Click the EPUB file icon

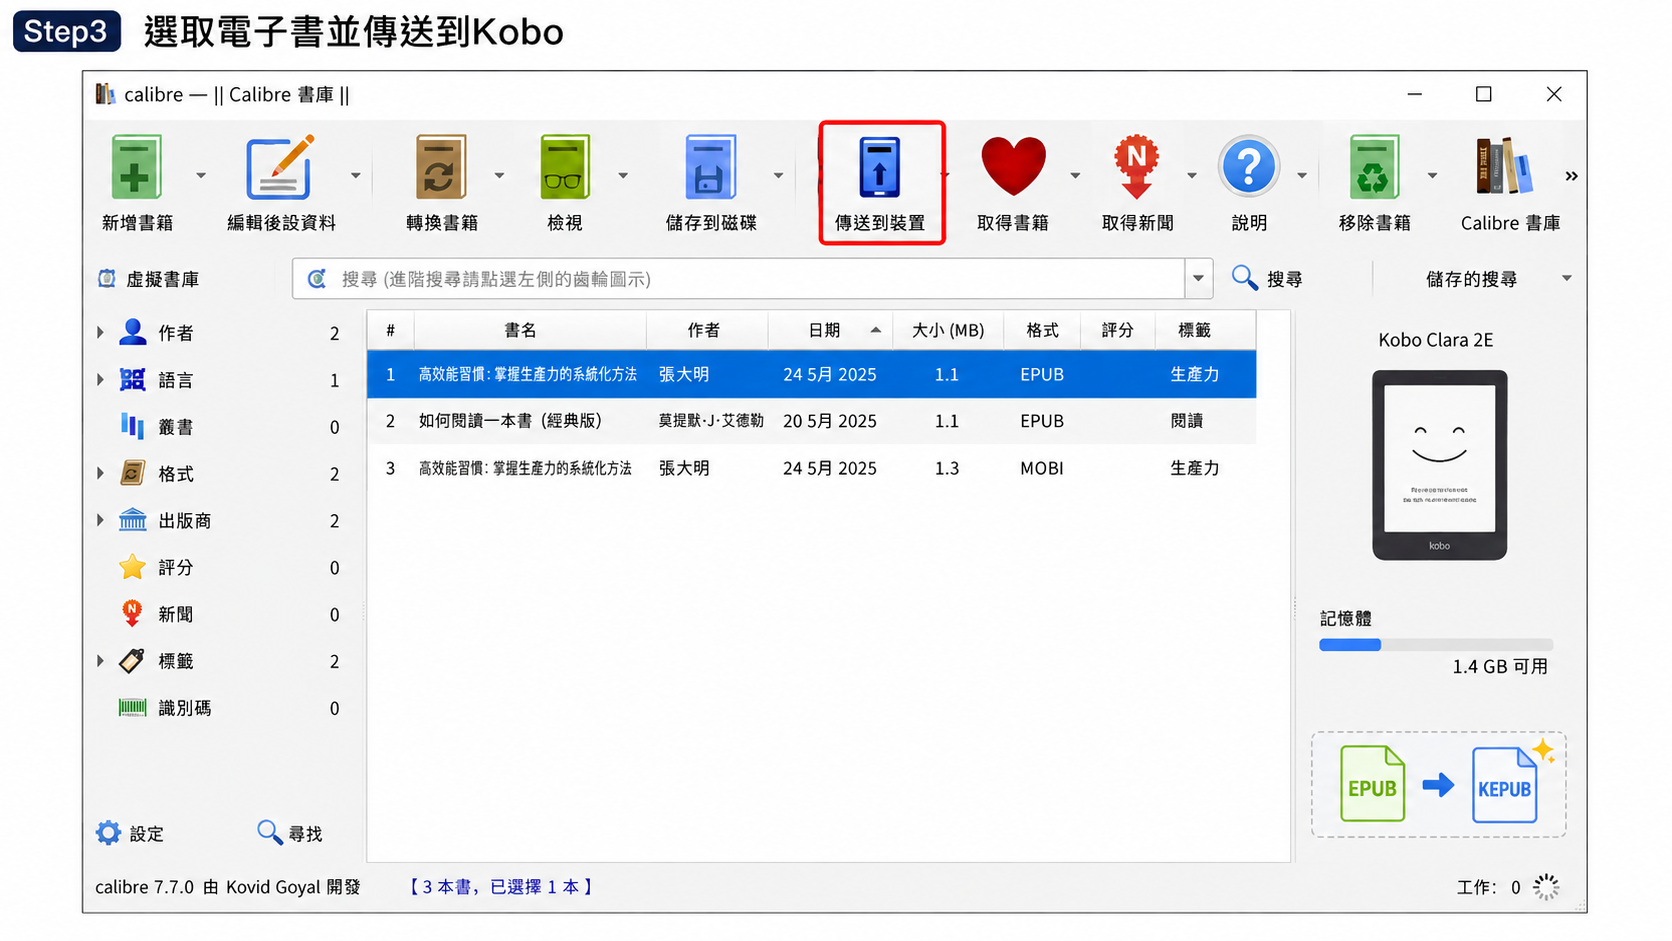click(1372, 784)
